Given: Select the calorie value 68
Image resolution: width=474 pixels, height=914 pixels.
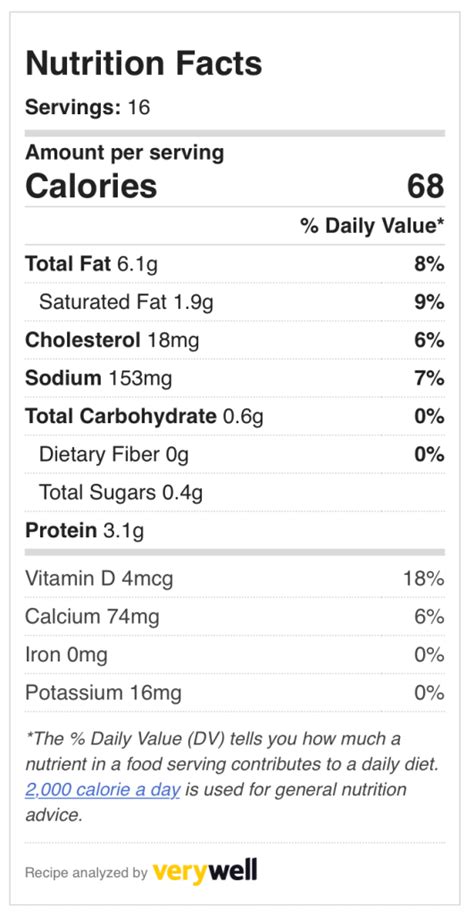Looking at the screenshot, I should 426,187.
